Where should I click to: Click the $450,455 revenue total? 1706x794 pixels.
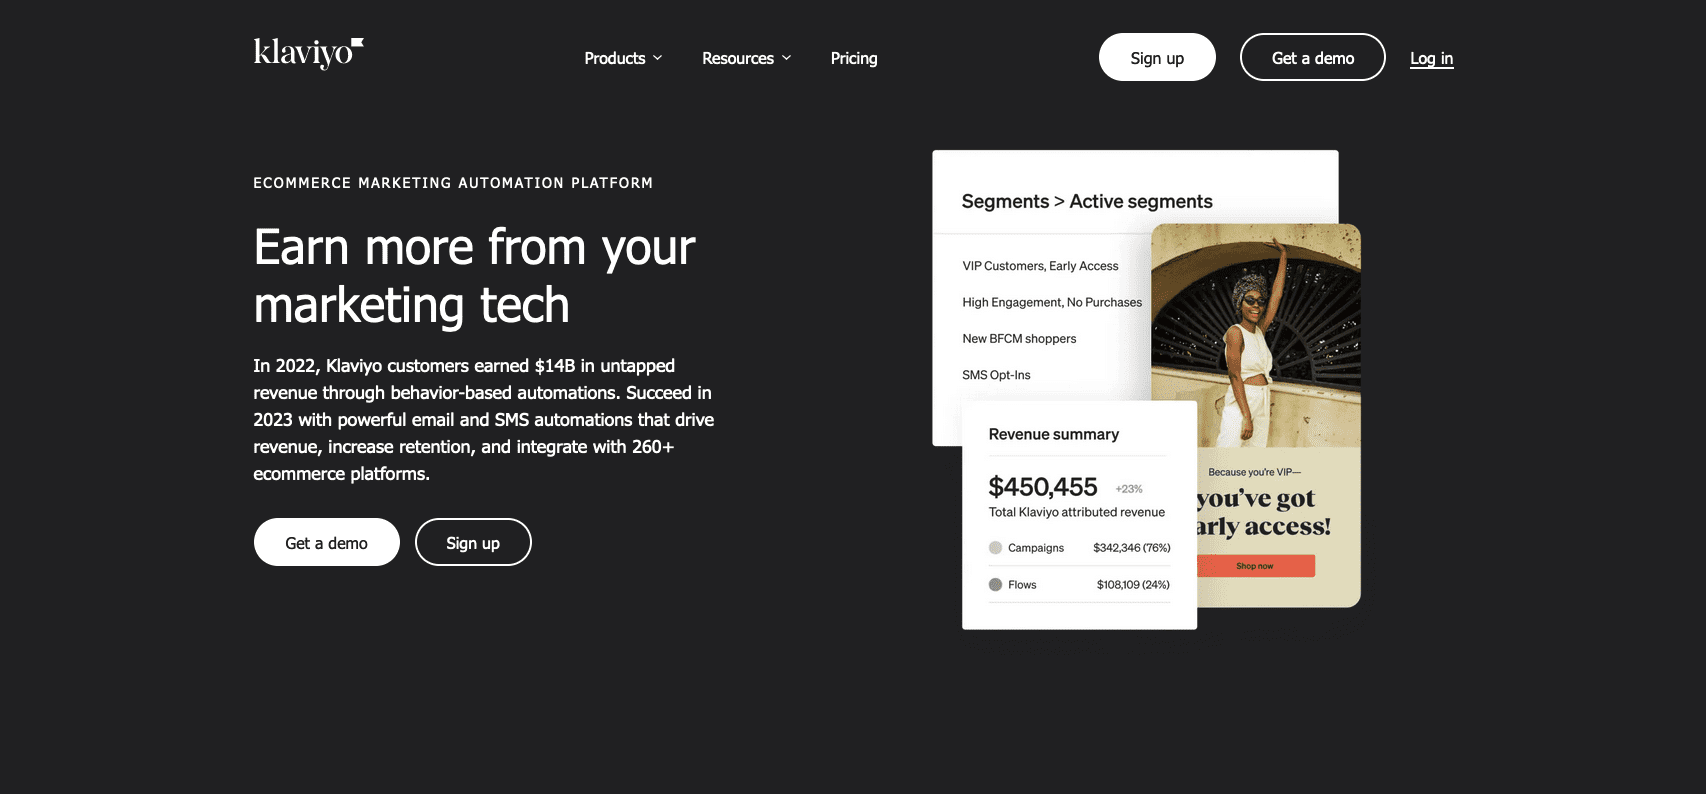coord(1043,487)
